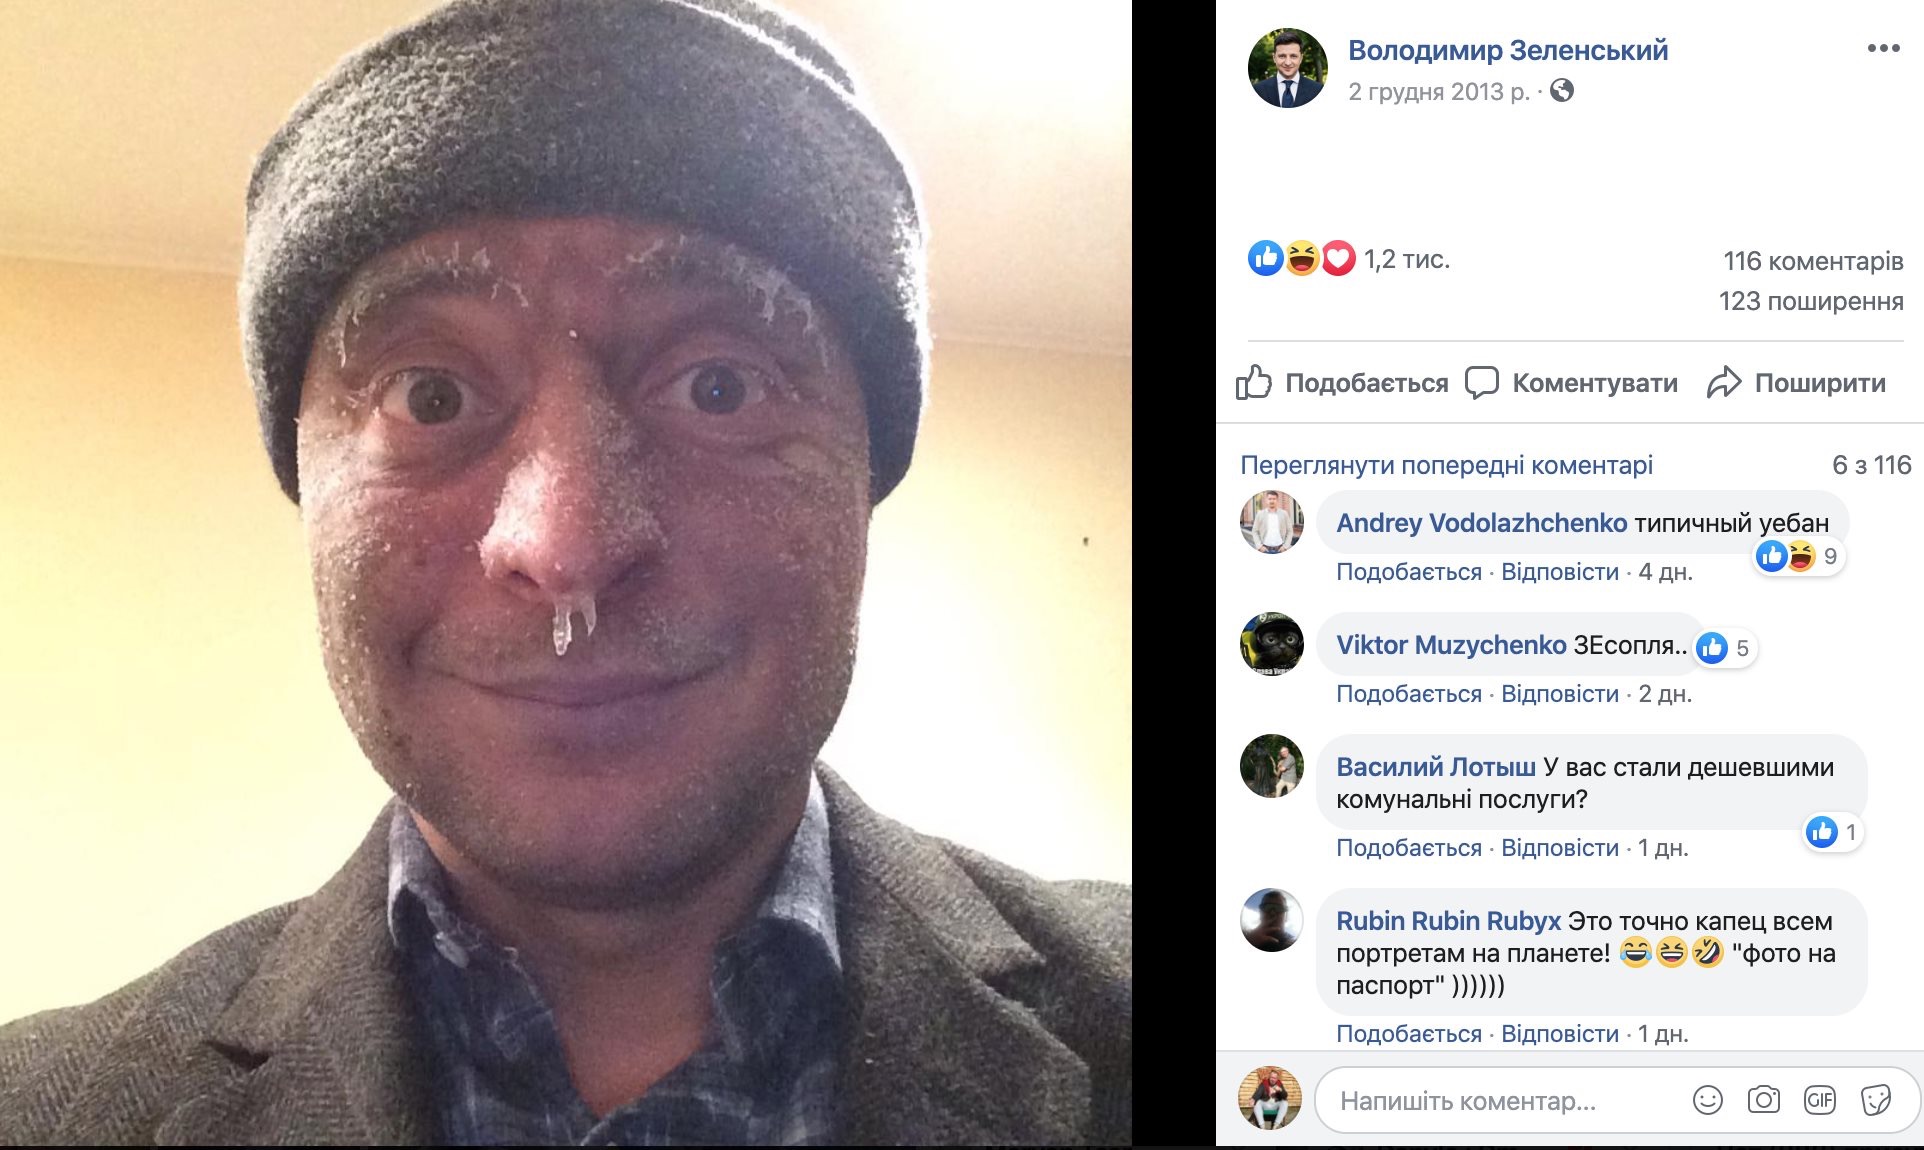Screen dimensions: 1924x1150
Task: Open the sticker picker icon
Action: coord(1875,1100)
